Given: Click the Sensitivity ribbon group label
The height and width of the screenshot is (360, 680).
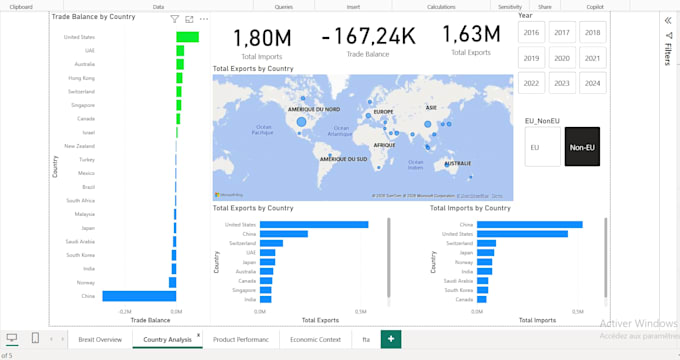Looking at the screenshot, I should pyautogui.click(x=510, y=7).
